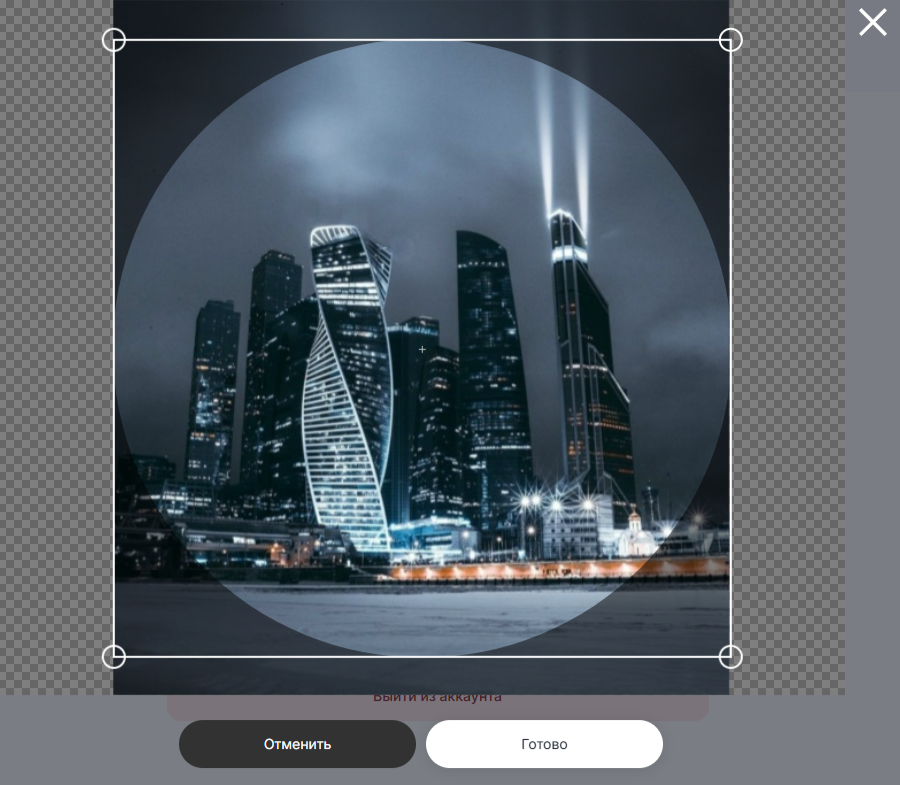Click the top-left crop handle
This screenshot has height=785, width=900.
click(114, 40)
